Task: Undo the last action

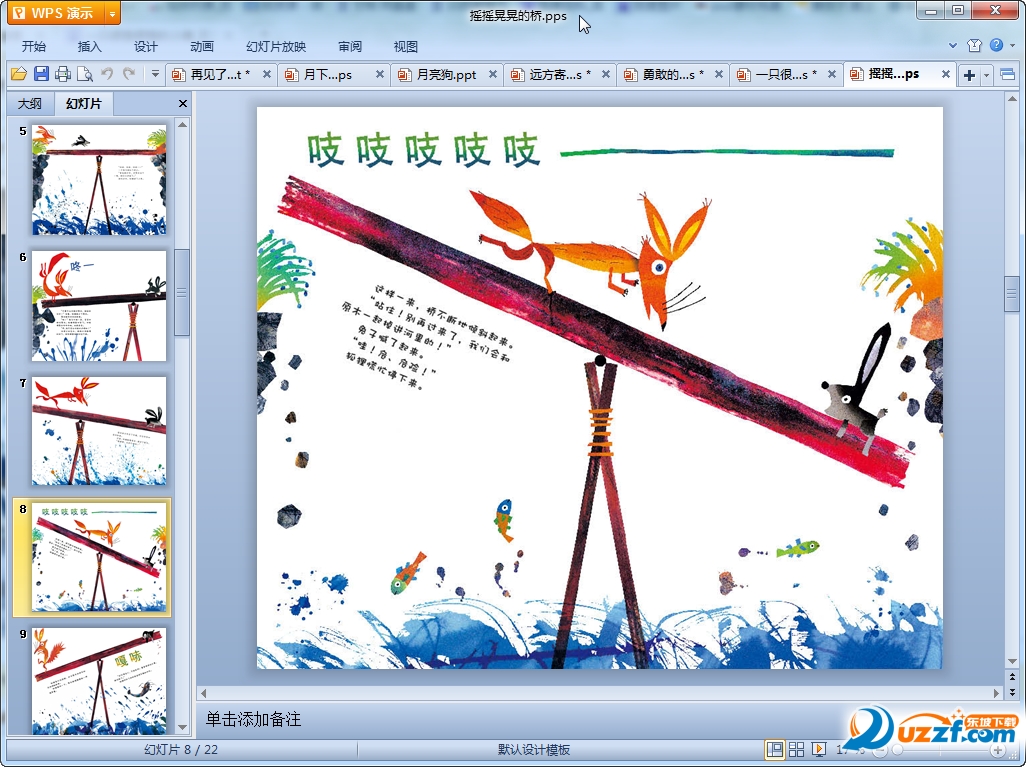Action: pos(107,74)
